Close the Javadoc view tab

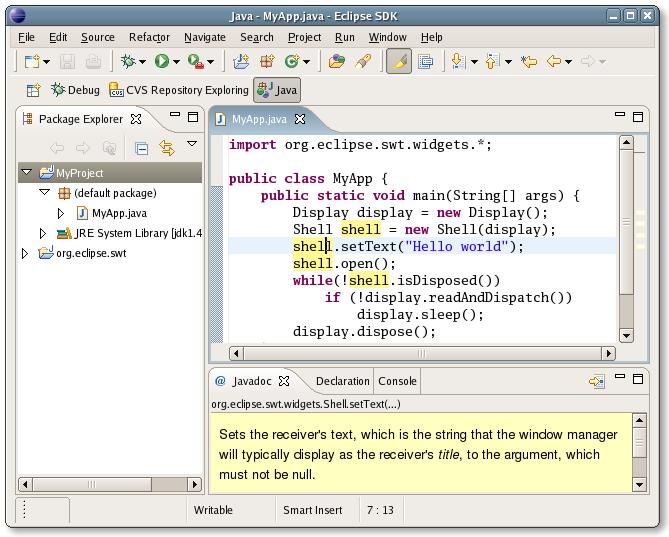point(284,381)
